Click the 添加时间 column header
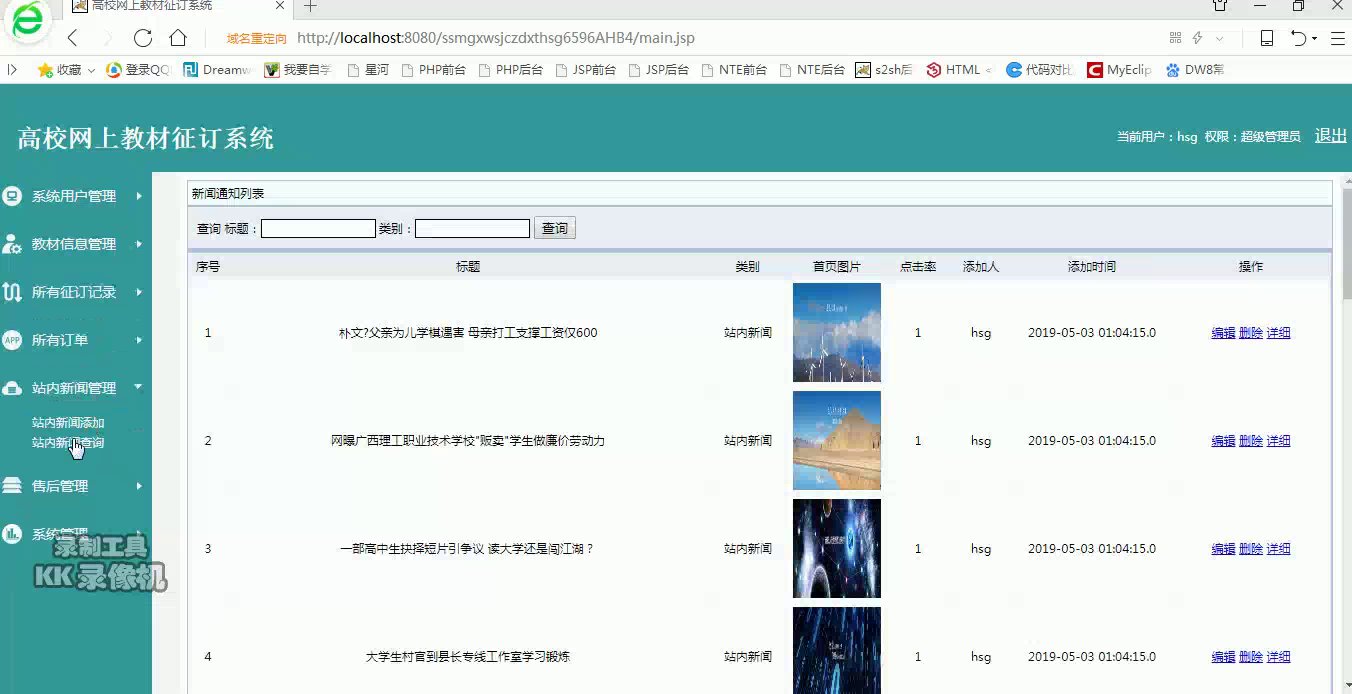Image resolution: width=1352 pixels, height=694 pixels. click(x=1092, y=267)
